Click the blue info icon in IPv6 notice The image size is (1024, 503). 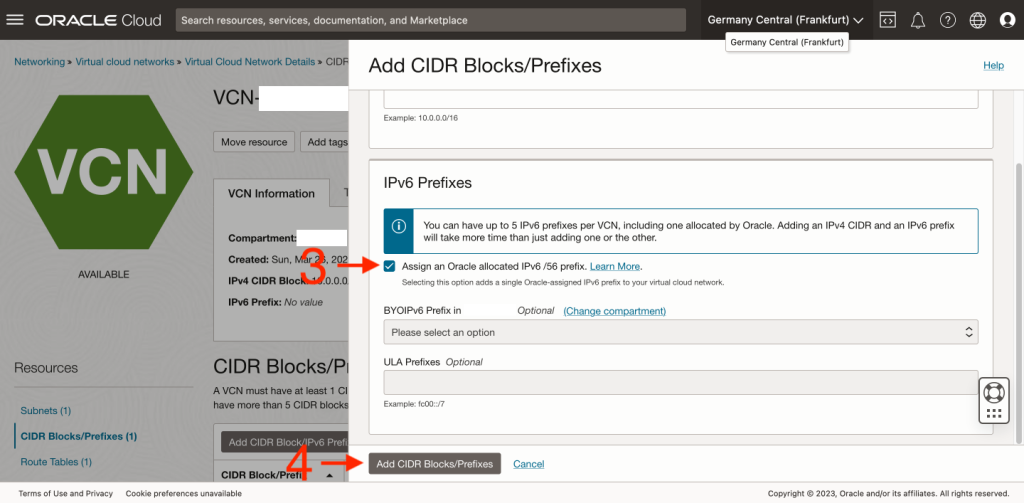point(398,226)
